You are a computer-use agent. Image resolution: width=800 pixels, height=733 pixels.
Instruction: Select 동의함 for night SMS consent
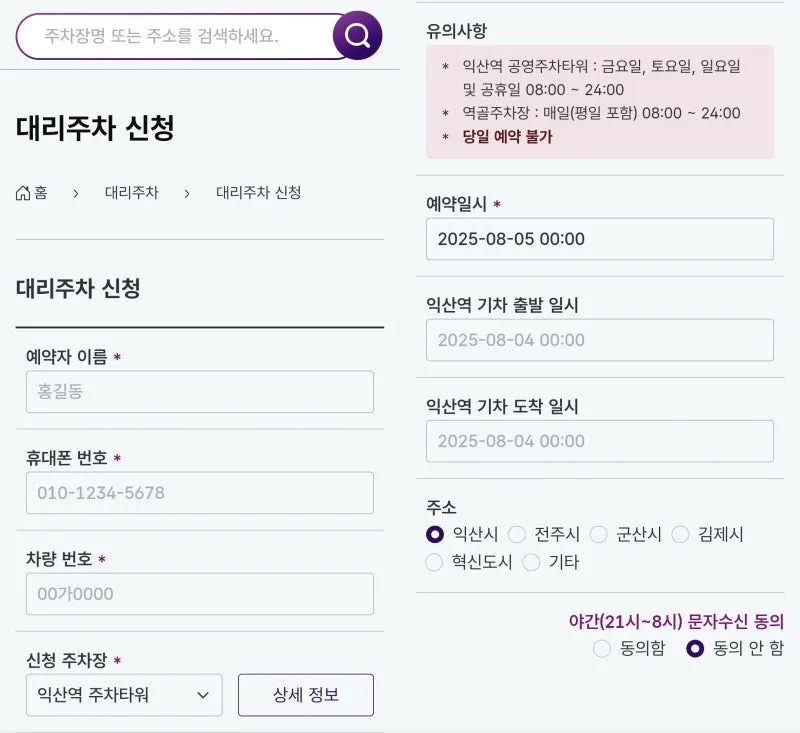(x=602, y=649)
